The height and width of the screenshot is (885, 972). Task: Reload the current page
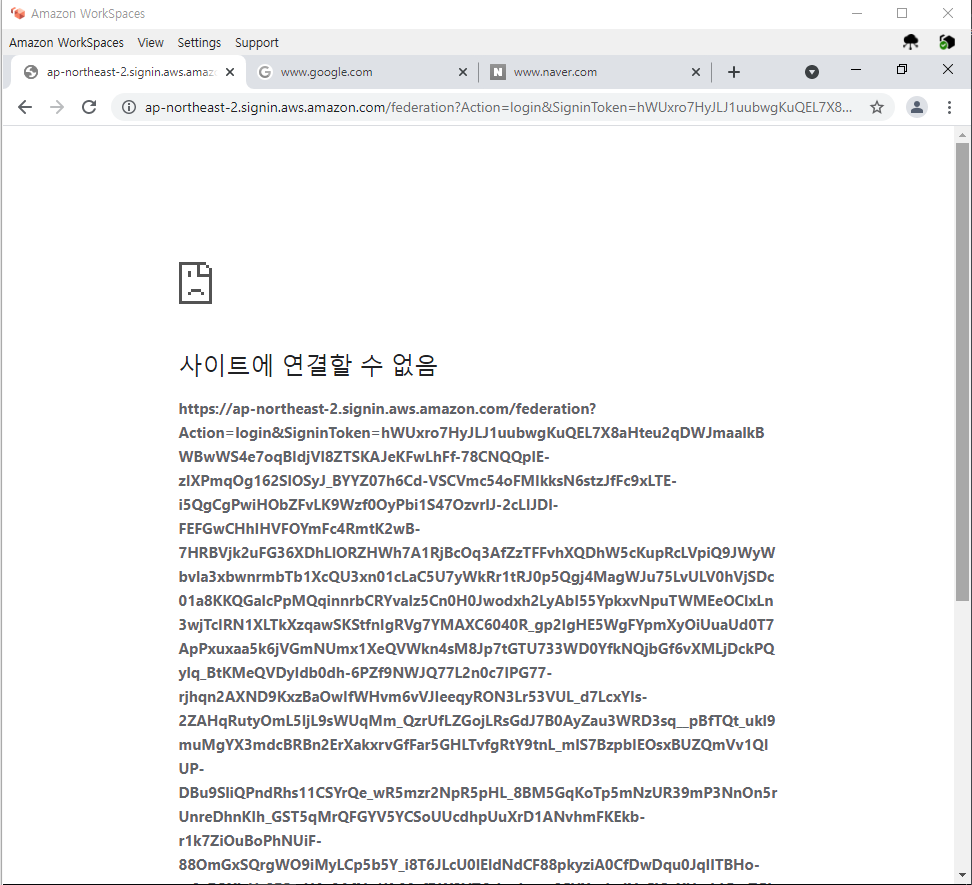89,107
